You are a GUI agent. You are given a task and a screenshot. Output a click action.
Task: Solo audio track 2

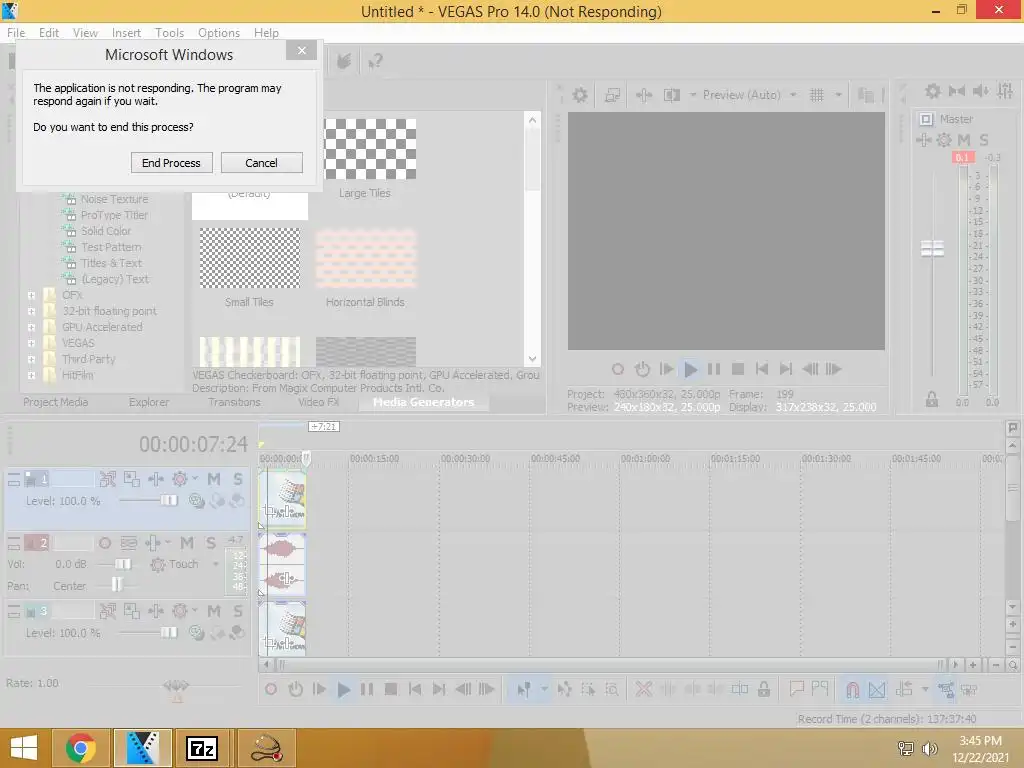pyautogui.click(x=211, y=543)
